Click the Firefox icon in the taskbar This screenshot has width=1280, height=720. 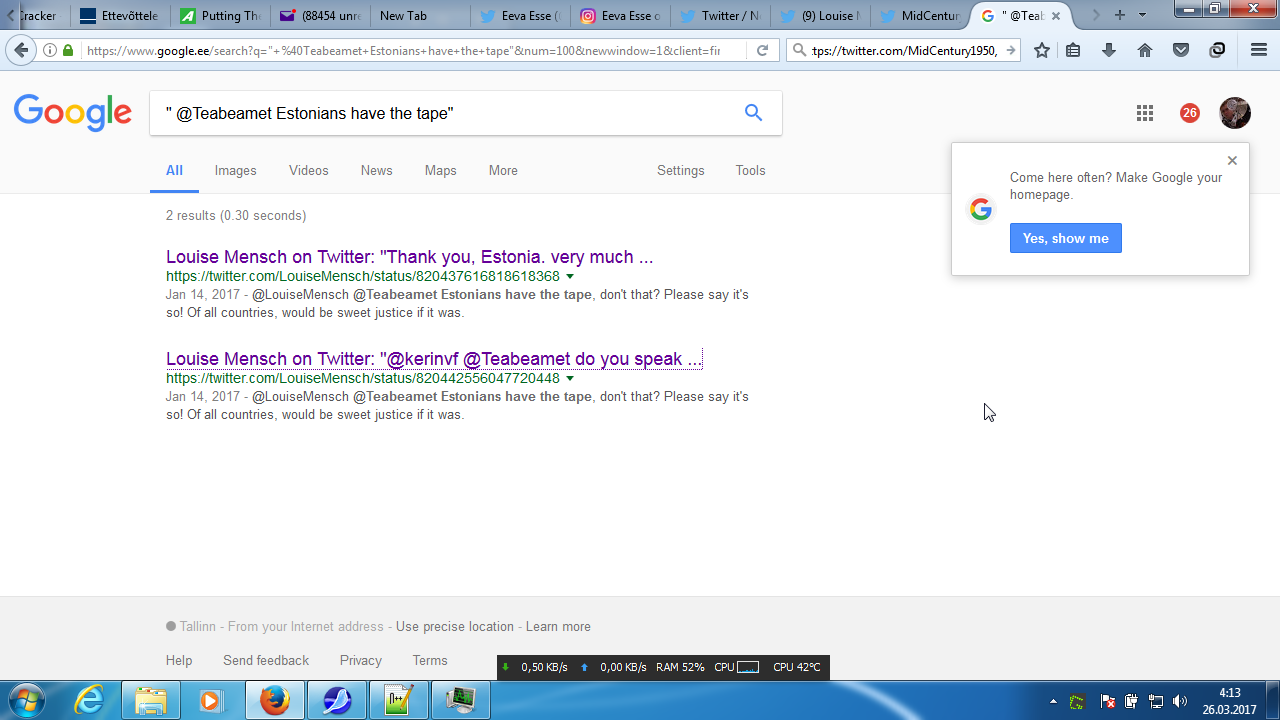coord(274,700)
